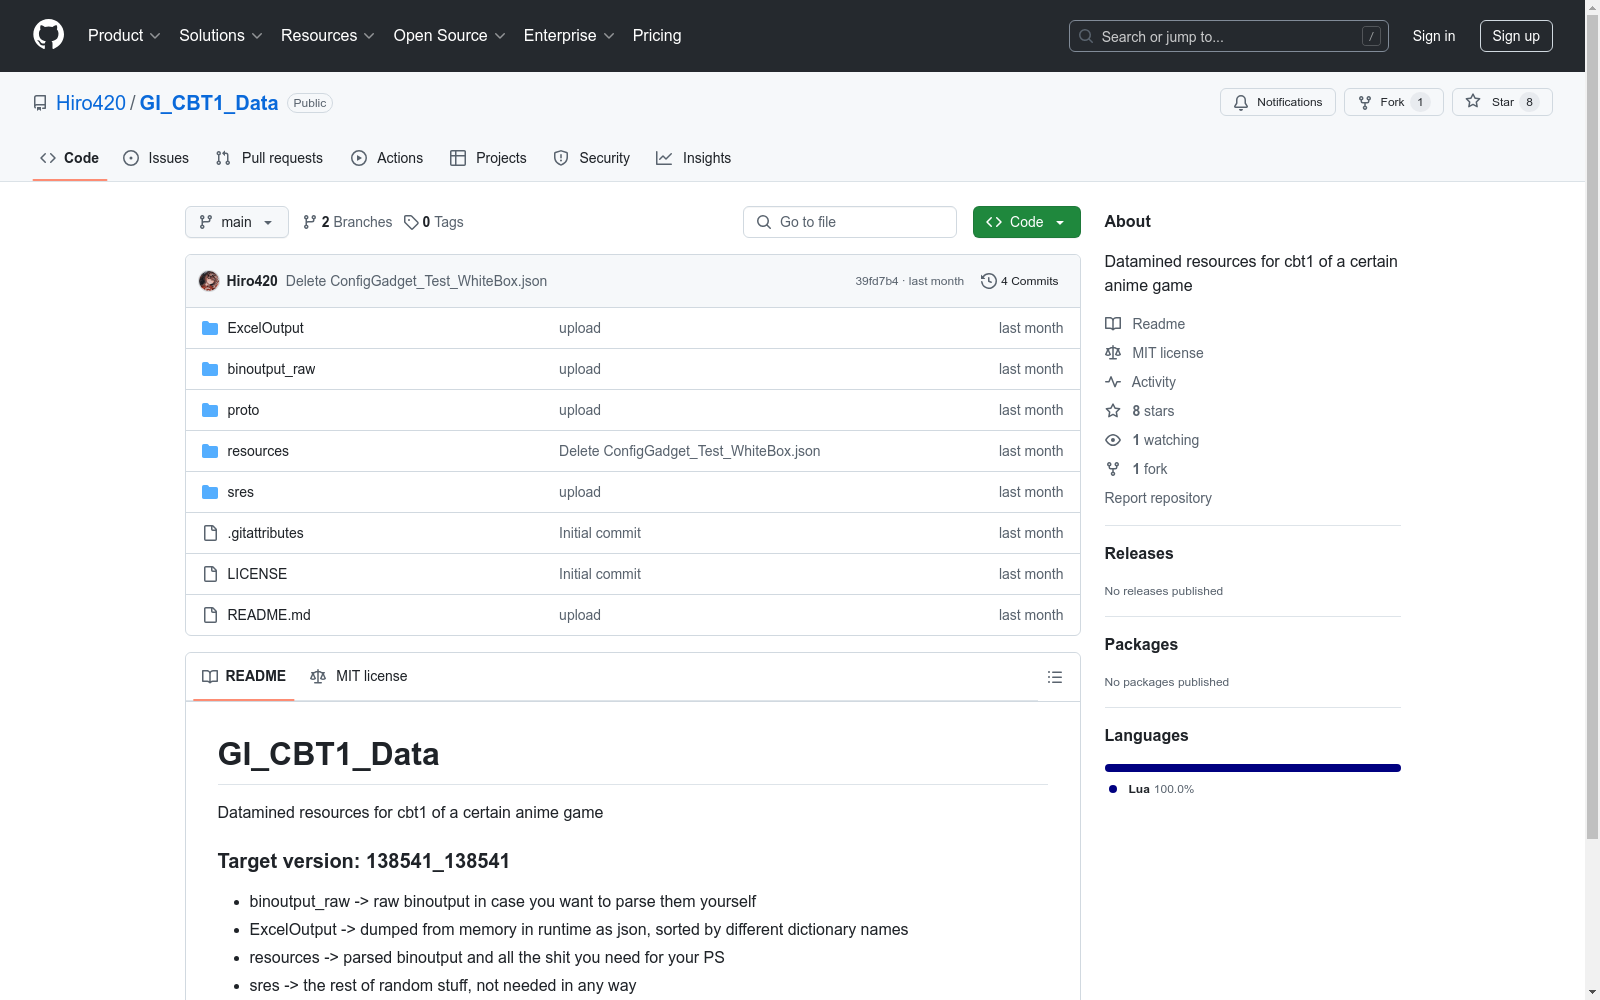Click the 'Initial commit' message in LICENSE row
The image size is (1600, 1000).
tap(600, 574)
